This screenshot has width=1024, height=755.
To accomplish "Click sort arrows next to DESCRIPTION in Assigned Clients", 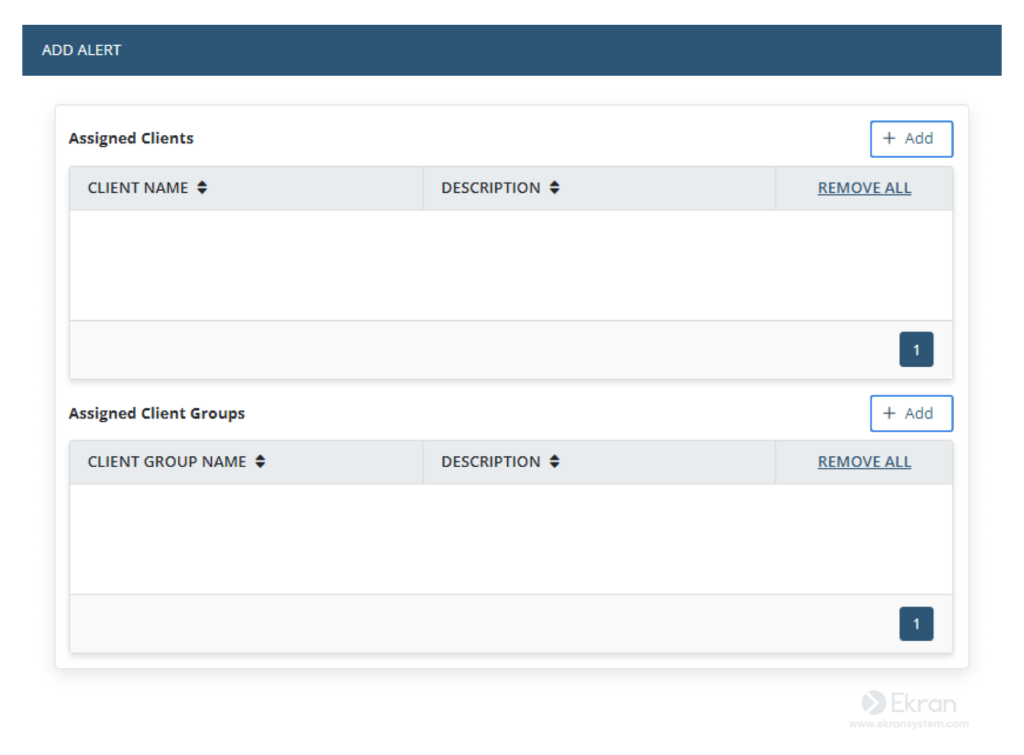I will click(x=554, y=188).
